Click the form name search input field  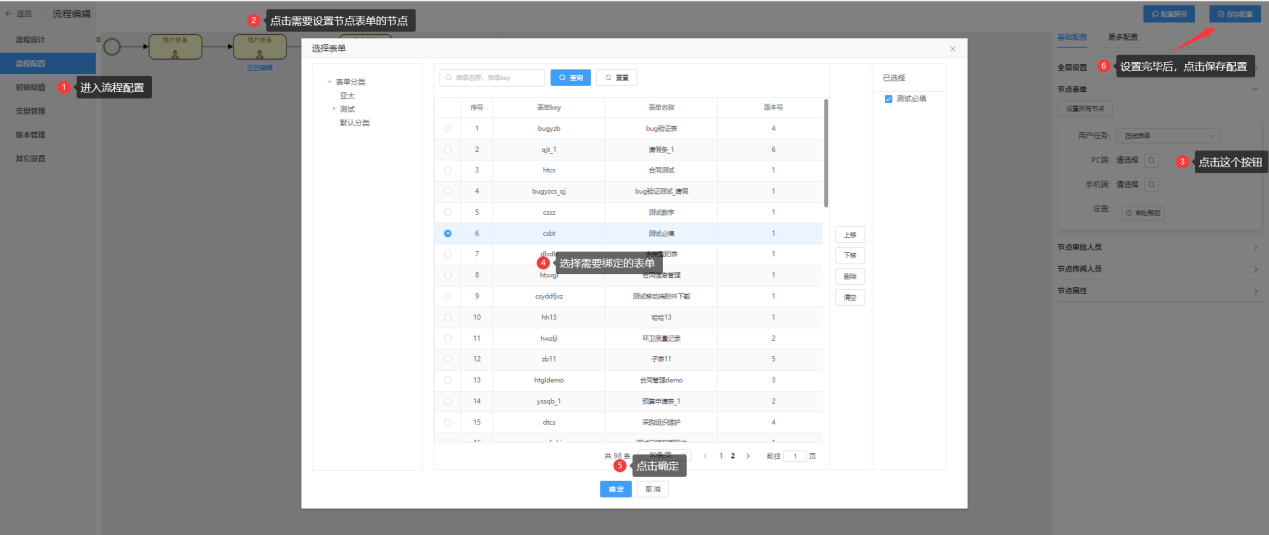493,77
